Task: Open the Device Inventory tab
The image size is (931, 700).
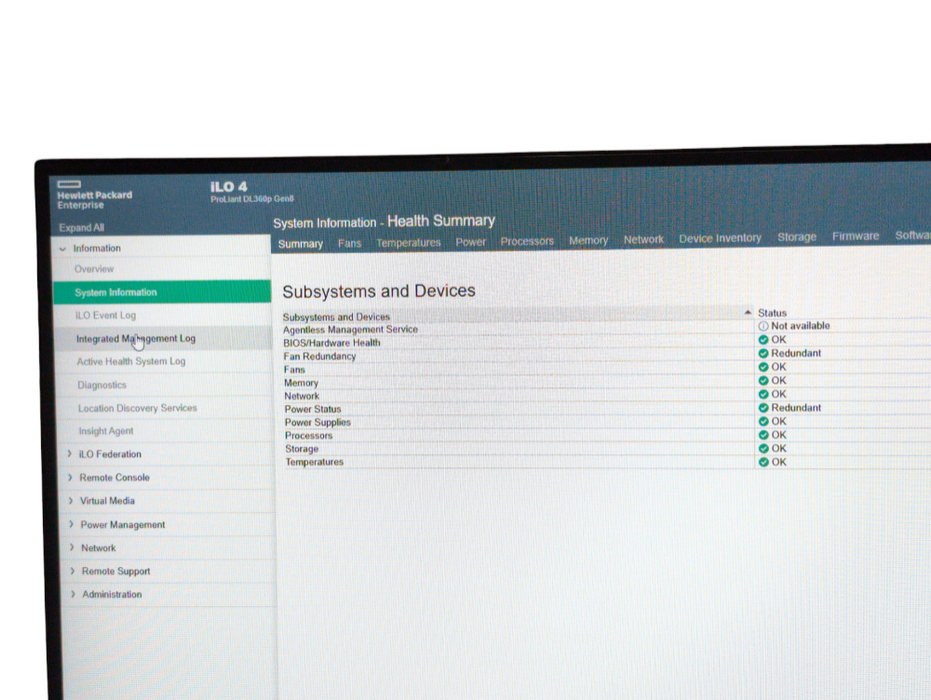Action: coord(720,238)
